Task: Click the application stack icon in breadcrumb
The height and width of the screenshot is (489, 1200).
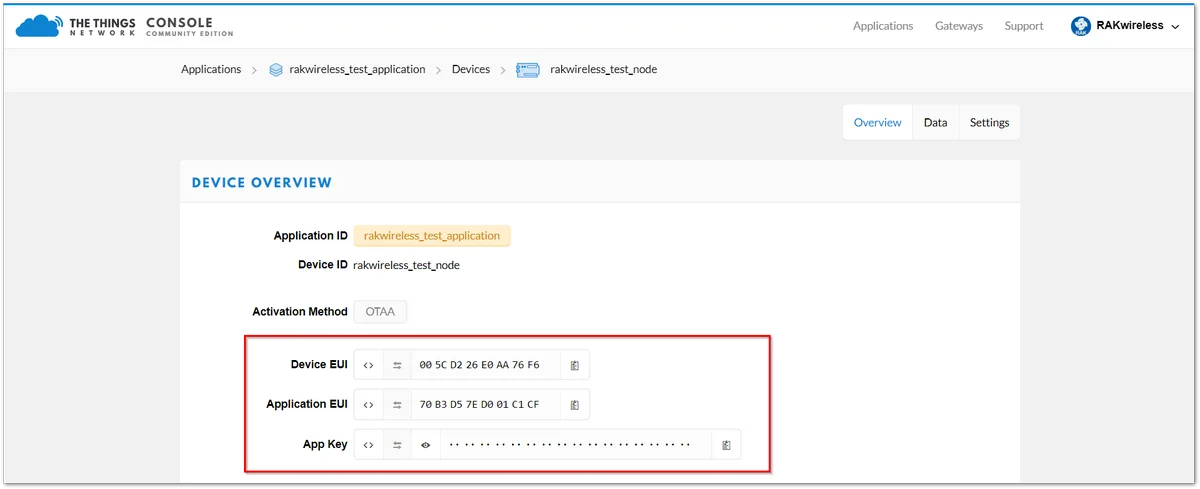Action: pos(276,70)
